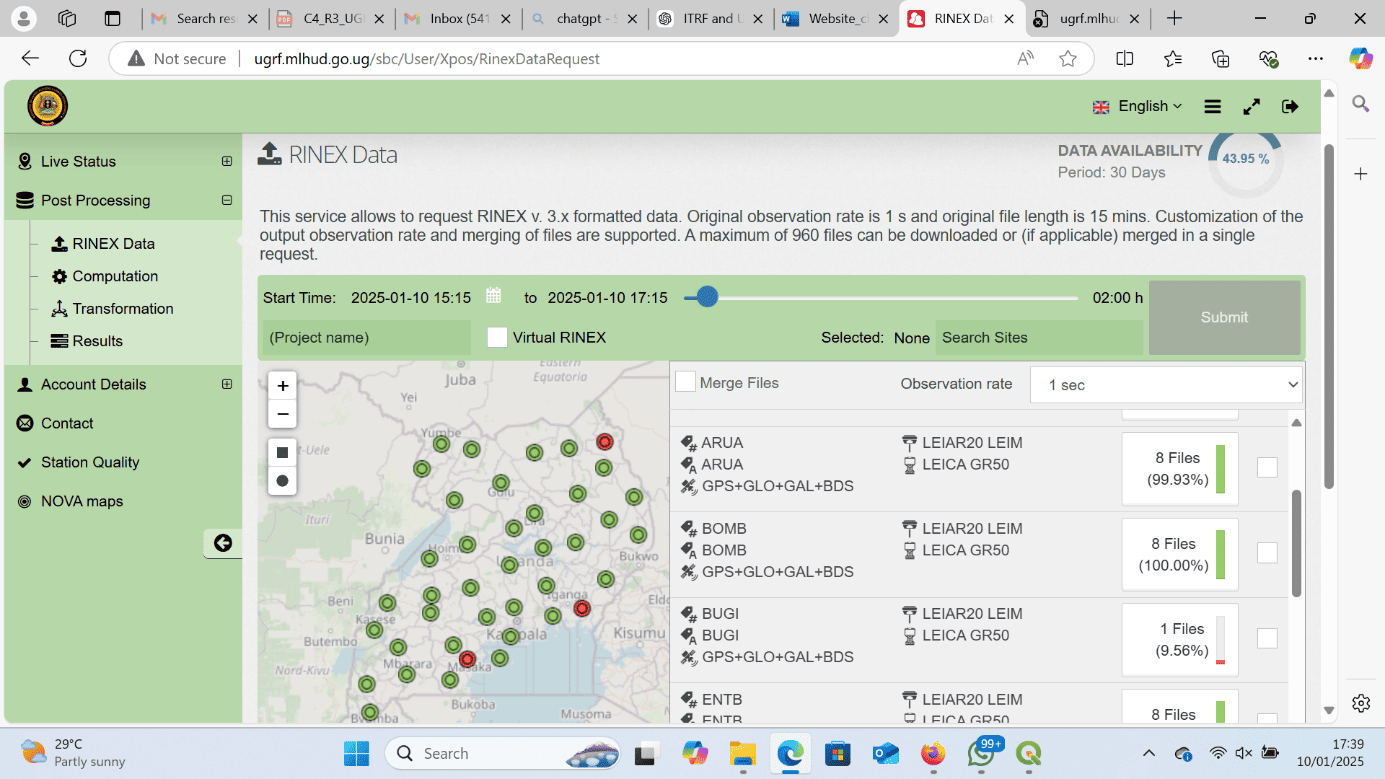This screenshot has width=1385, height=779.
Task: Toggle fullscreen using the expand arrows icon
Action: tap(1251, 106)
